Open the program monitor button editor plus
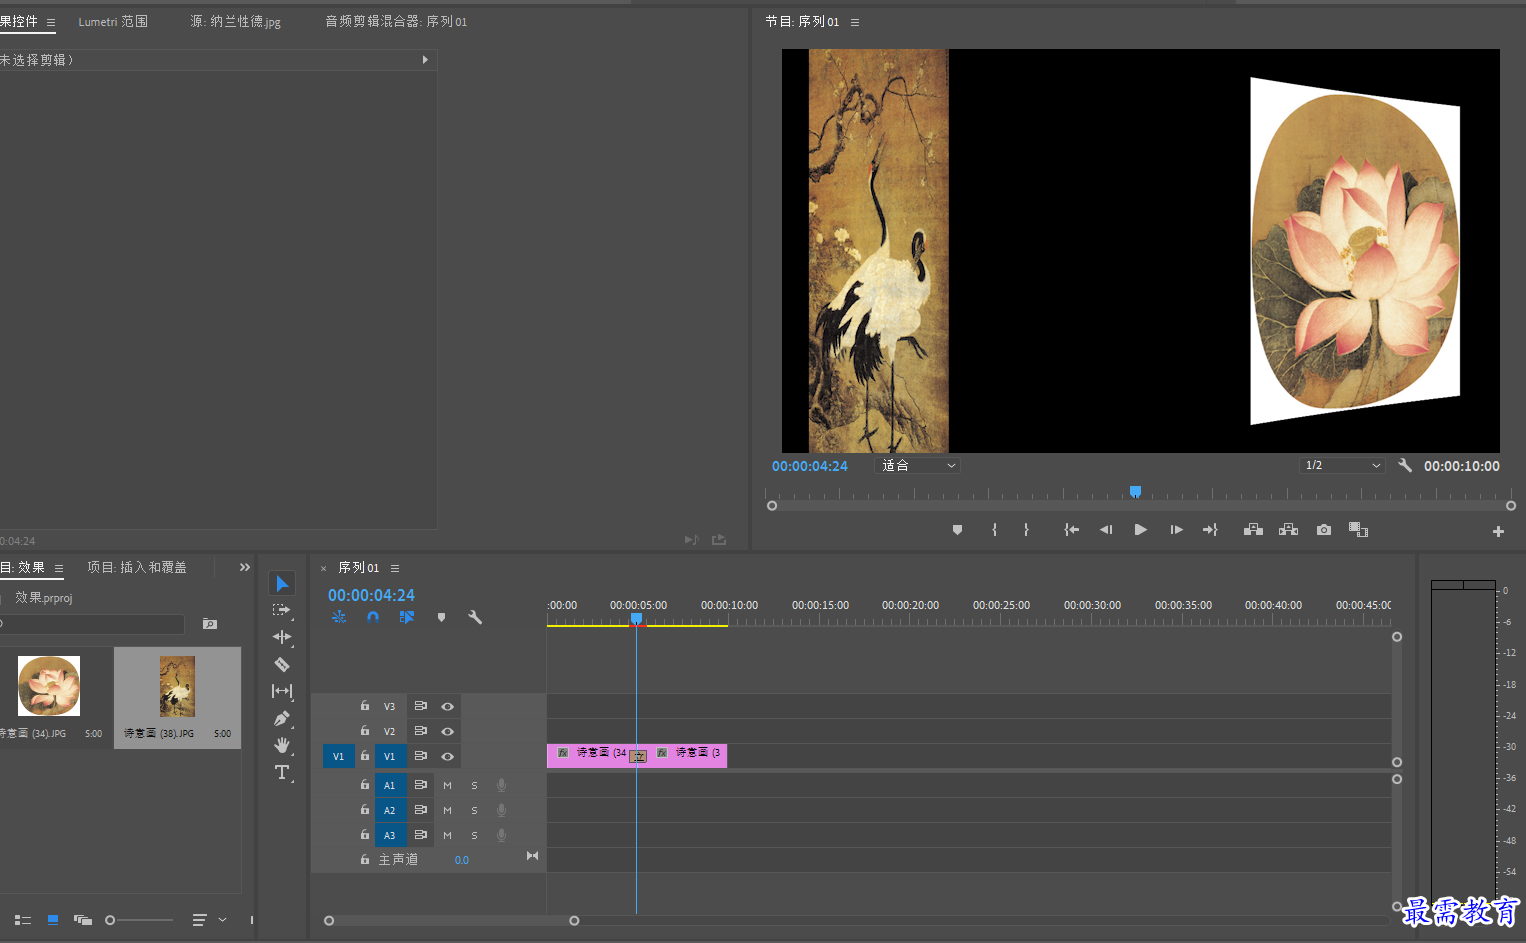This screenshot has height=943, width=1526. click(x=1498, y=531)
